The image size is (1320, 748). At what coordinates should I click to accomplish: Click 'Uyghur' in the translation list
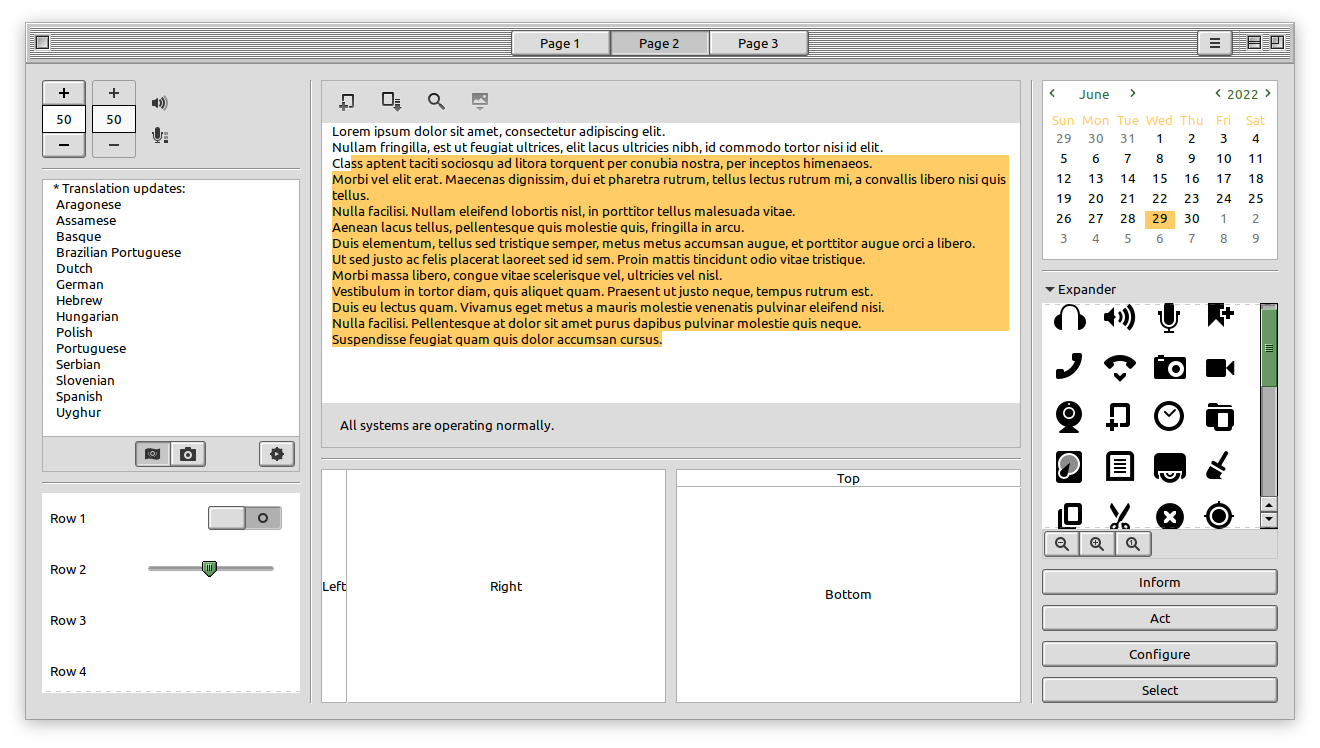tap(78, 412)
